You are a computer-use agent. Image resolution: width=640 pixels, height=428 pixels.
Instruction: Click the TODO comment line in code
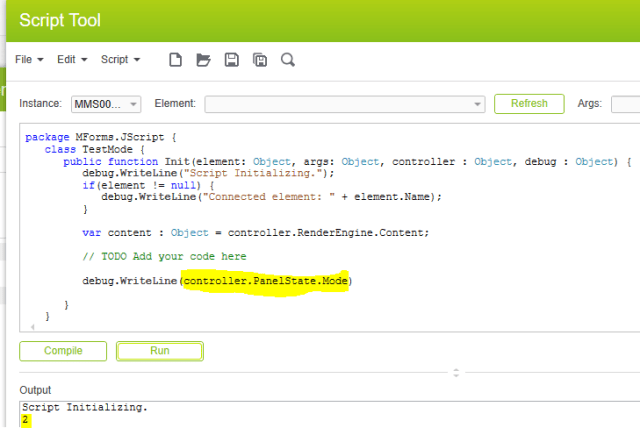pyautogui.click(x=164, y=257)
